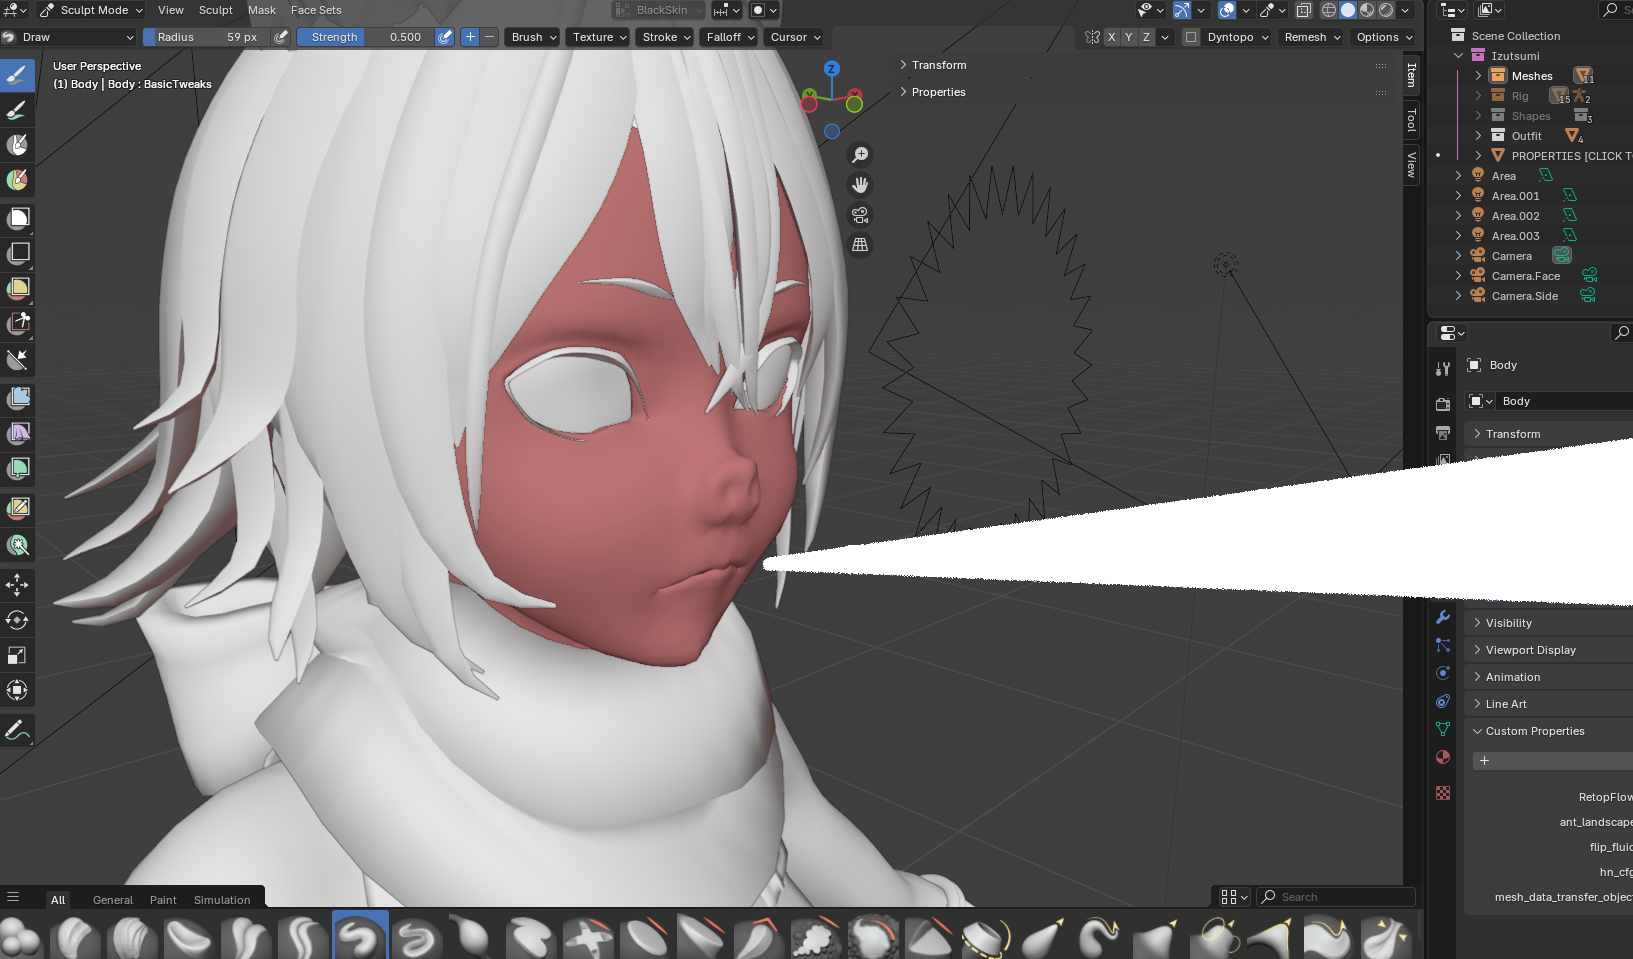This screenshot has height=959, width=1633.
Task: Set brush direction to subtract
Action: pyautogui.click(x=489, y=37)
